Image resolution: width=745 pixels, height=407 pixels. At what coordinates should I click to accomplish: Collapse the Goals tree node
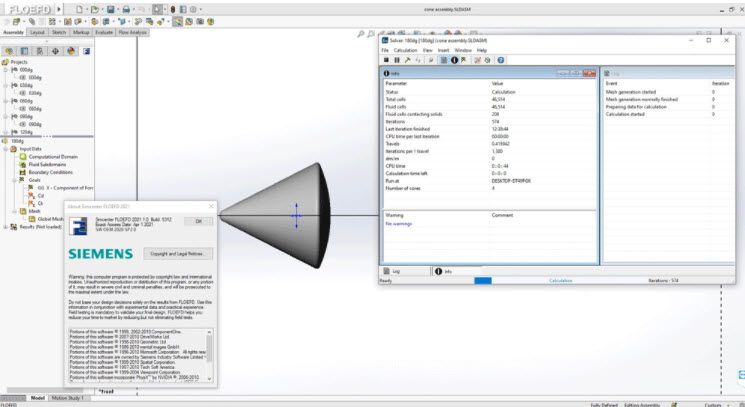tap(15, 180)
